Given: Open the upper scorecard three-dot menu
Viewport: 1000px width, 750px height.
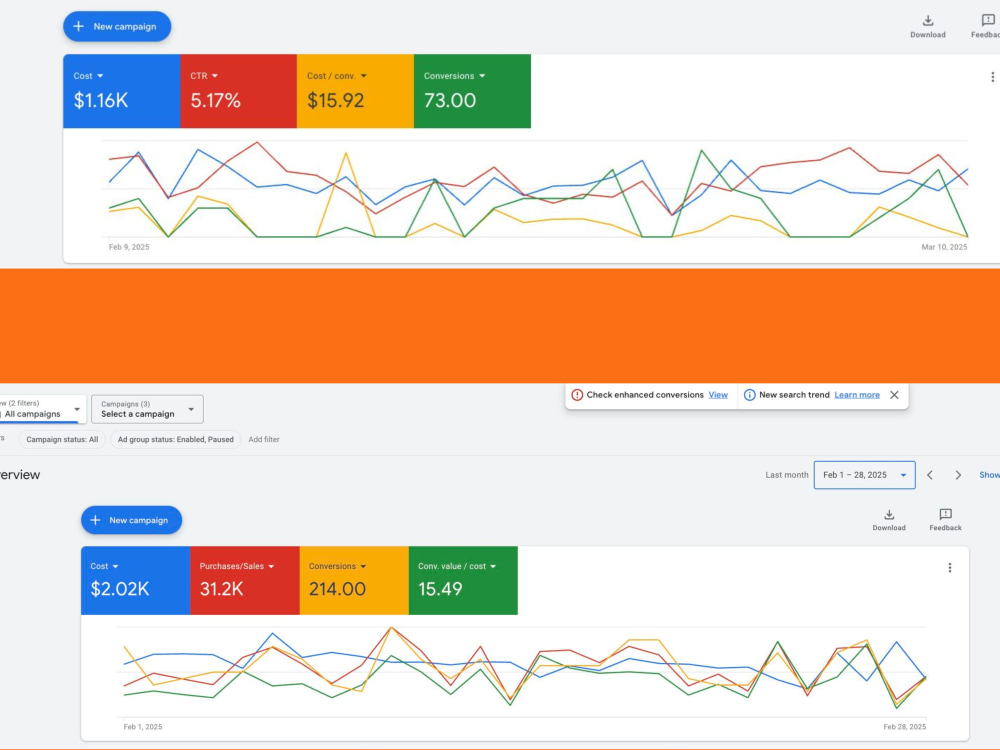Looking at the screenshot, I should (x=992, y=77).
